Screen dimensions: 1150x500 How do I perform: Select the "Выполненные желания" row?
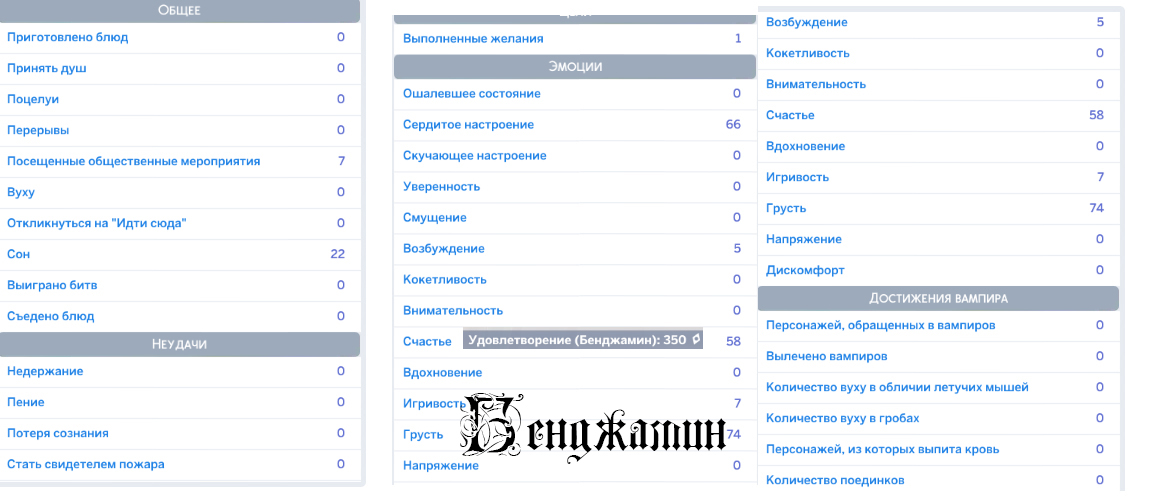pyautogui.click(x=574, y=39)
